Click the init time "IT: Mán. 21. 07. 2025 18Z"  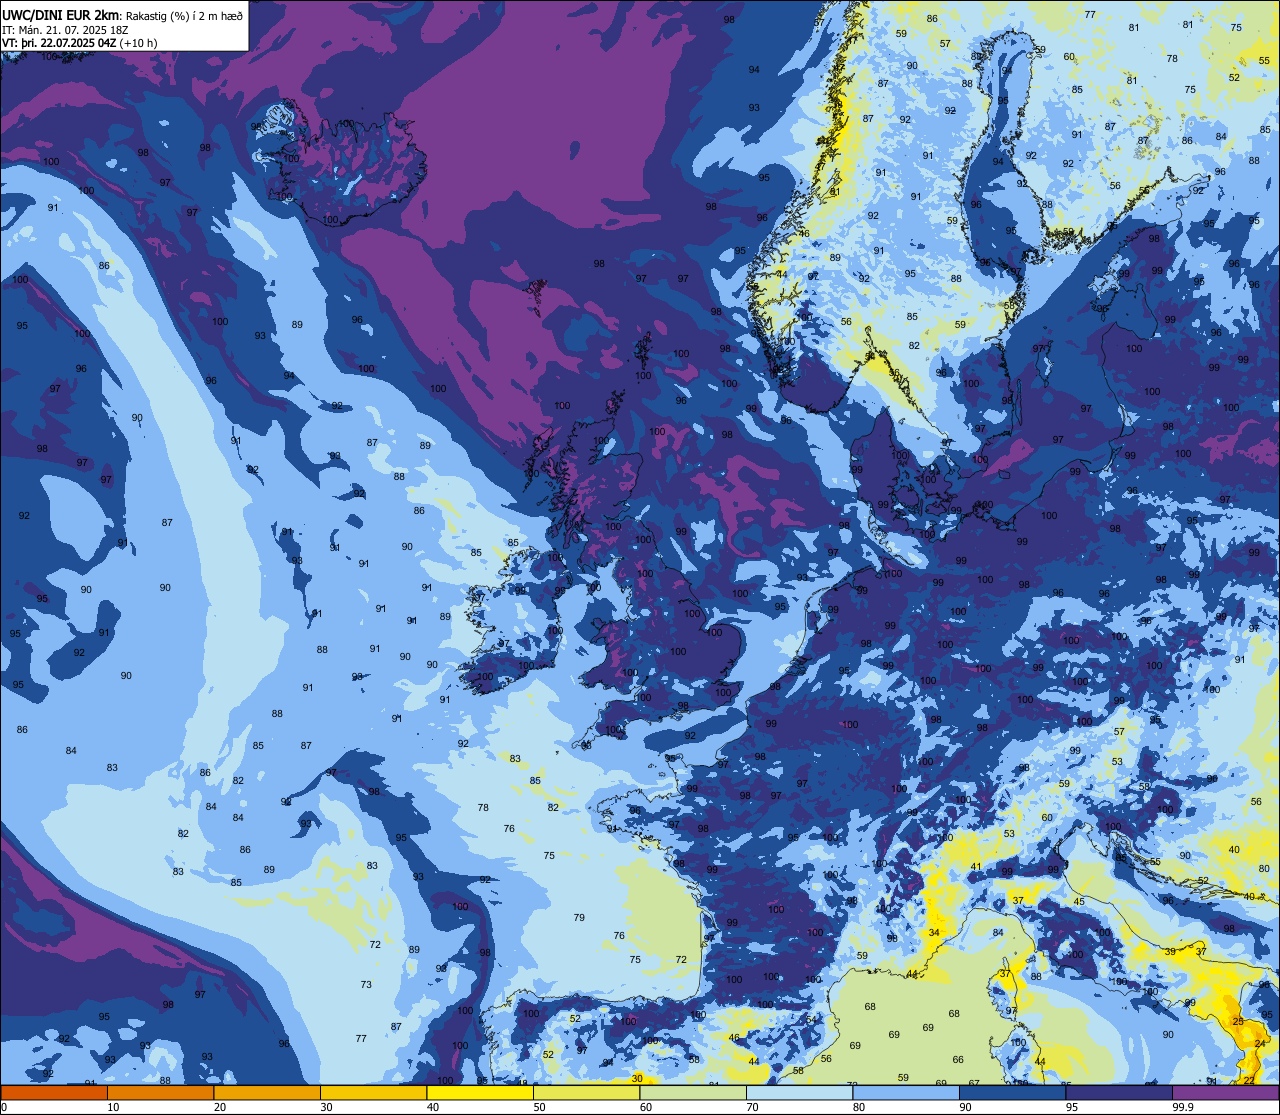(64, 29)
